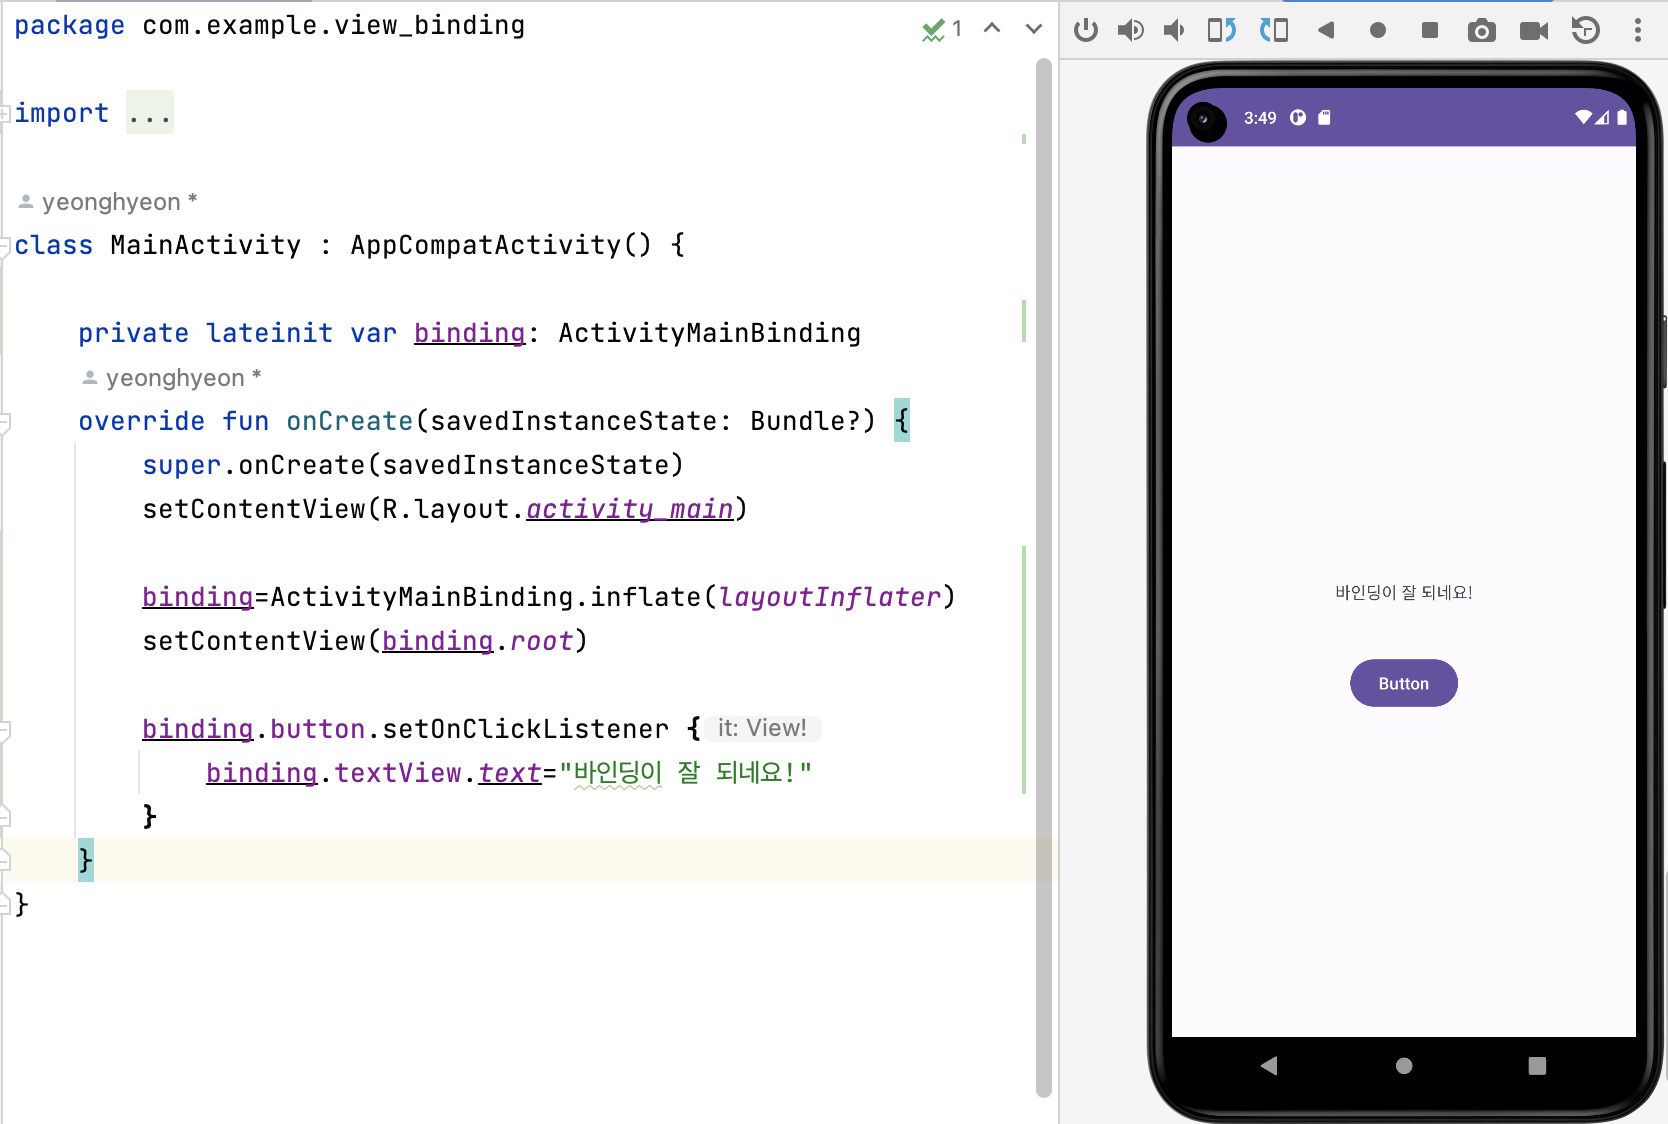Open the emulator more options menu
Screen dimensions: 1668x1124
tap(1638, 30)
